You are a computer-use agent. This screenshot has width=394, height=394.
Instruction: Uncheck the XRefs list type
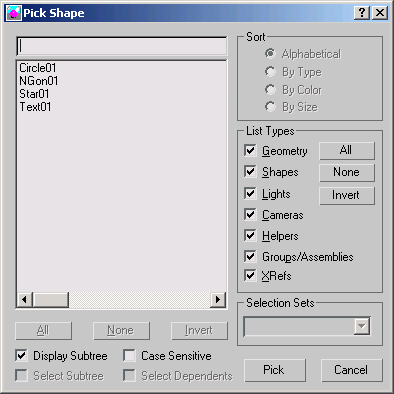point(250,275)
